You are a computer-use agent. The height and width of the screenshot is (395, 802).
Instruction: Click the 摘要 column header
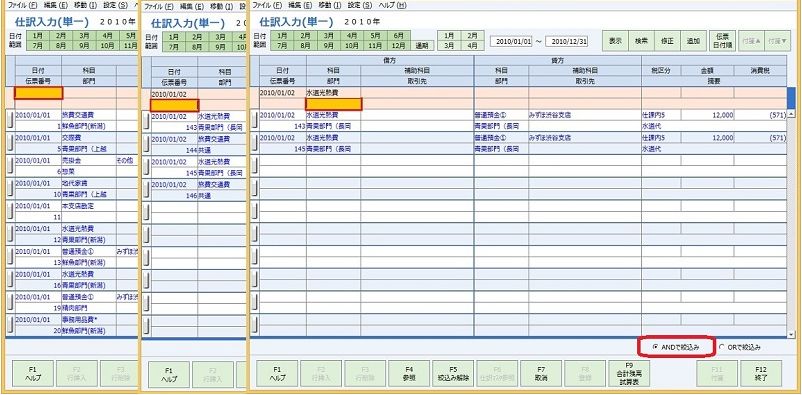(714, 80)
